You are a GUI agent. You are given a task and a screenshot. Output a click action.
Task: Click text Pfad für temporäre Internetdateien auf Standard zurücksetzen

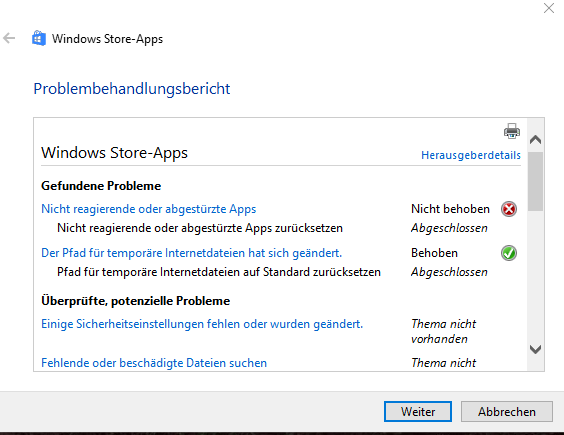tap(219, 272)
